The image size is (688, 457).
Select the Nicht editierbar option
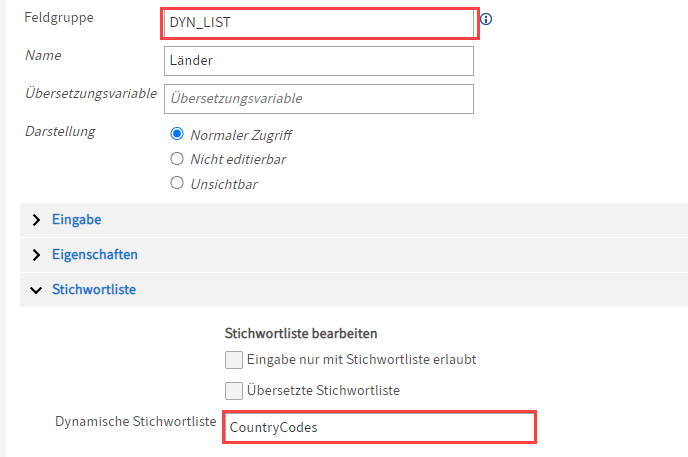(177, 158)
